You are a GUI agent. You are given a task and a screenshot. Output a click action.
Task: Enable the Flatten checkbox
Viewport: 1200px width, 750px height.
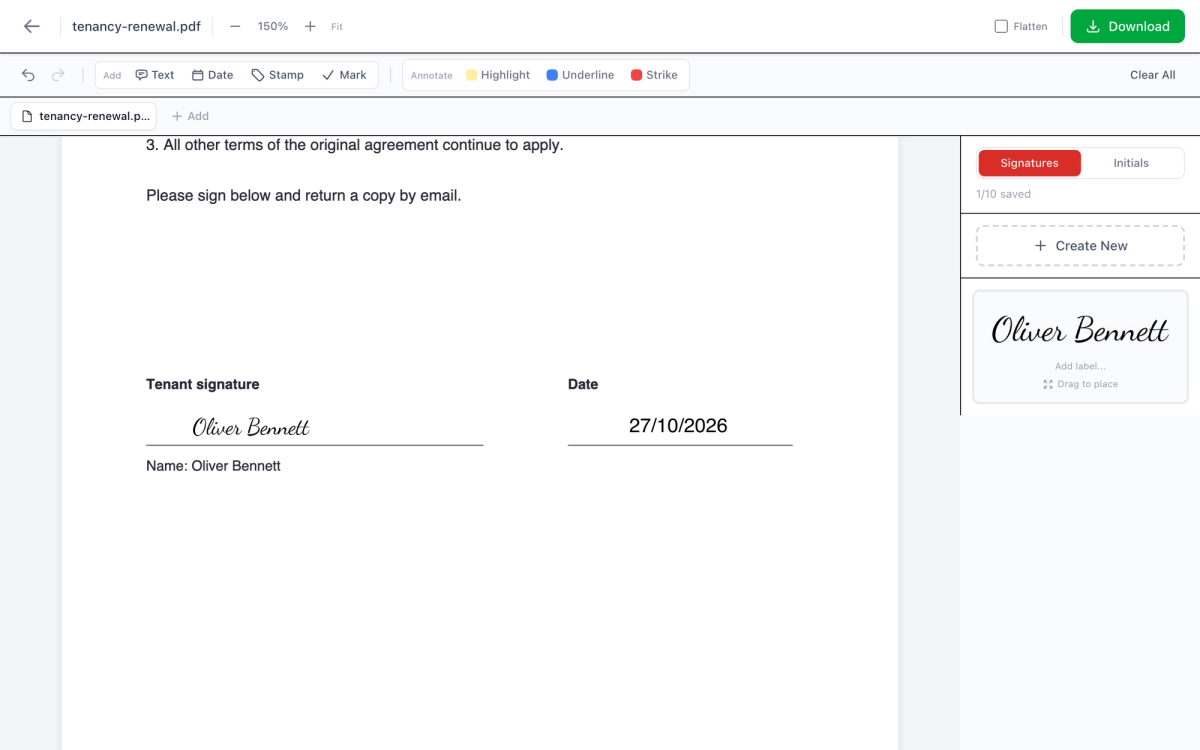point(1001,27)
